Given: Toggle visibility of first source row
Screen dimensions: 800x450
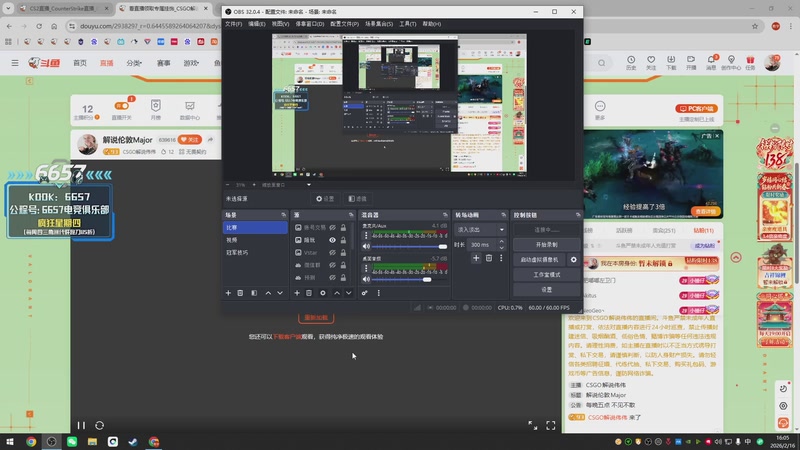Looking at the screenshot, I should 332,228.
